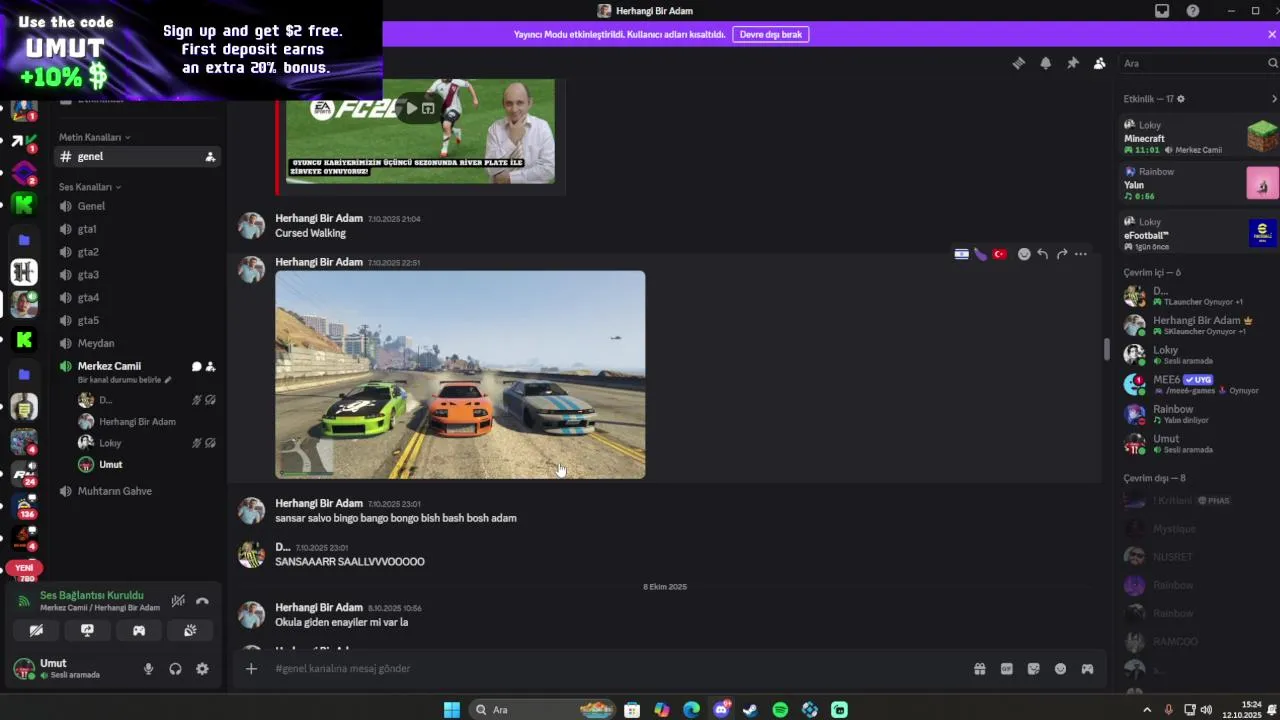Select Umut in the voice channel list

(x=147, y=464)
